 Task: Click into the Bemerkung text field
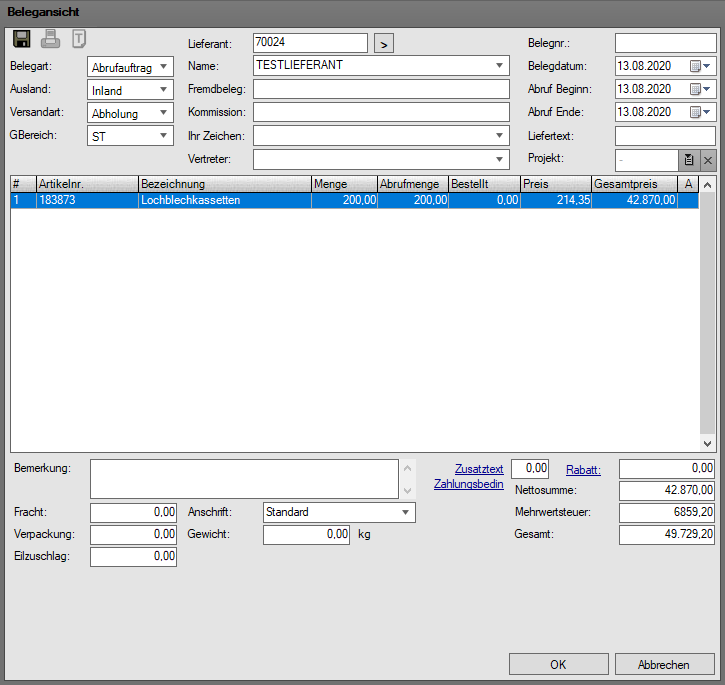[x=244, y=479]
